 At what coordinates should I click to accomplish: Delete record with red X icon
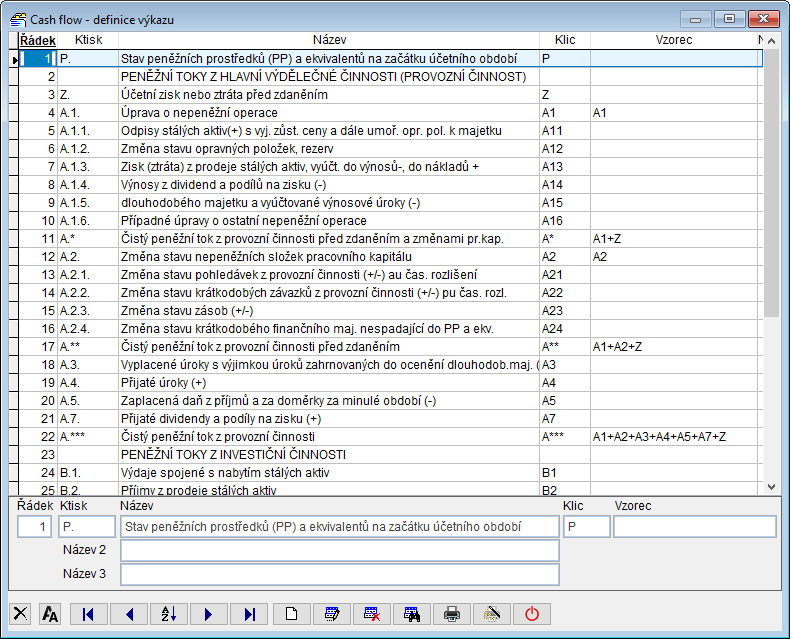point(372,614)
